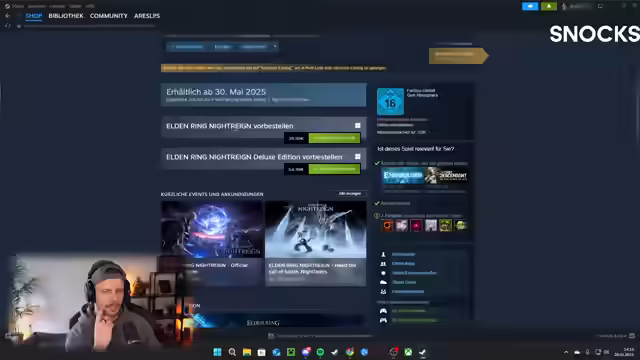Click first friend avatar with orange ring
This screenshot has width=640, height=360.
(x=388, y=225)
